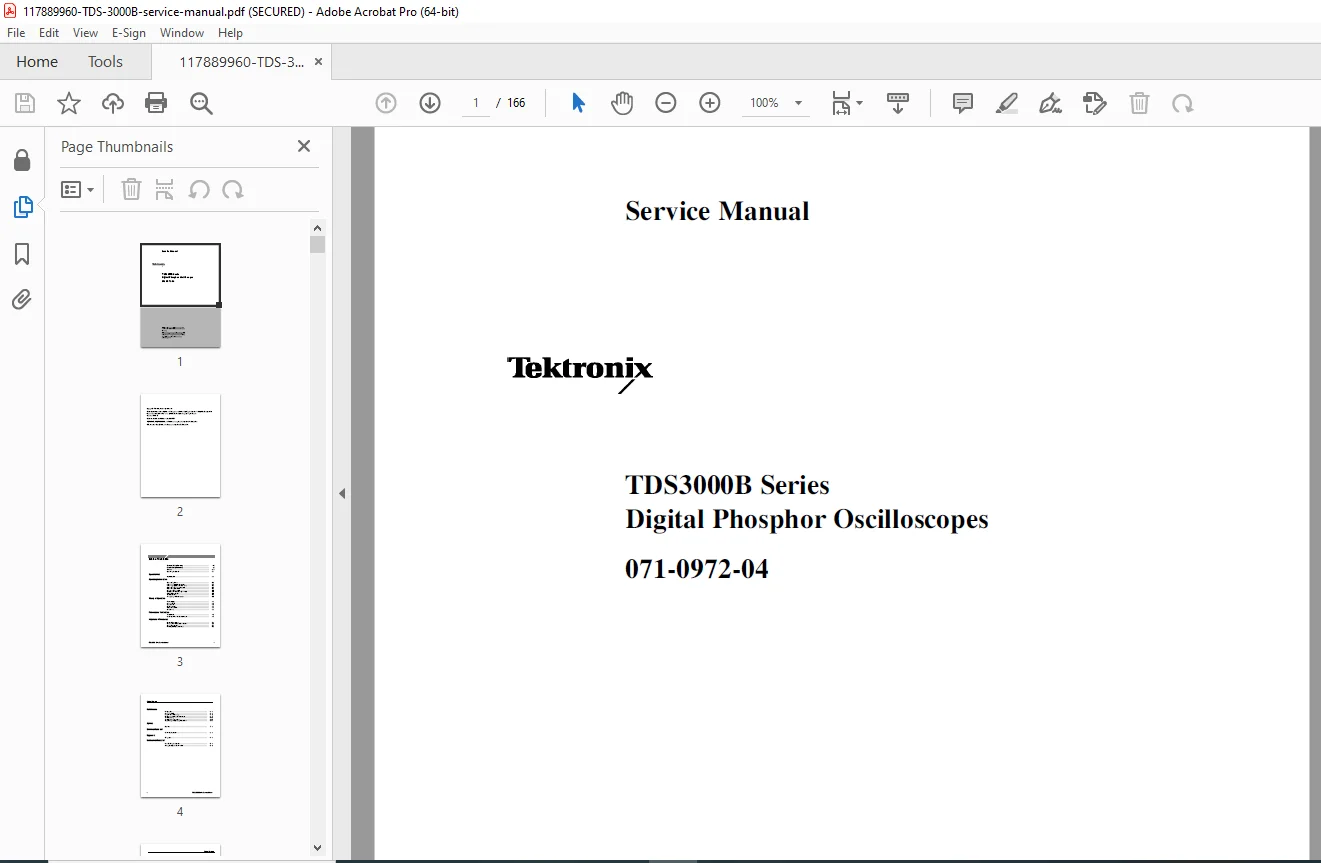The width and height of the screenshot is (1321, 863).
Task: Zoom in with the plus icon
Action: 710,103
